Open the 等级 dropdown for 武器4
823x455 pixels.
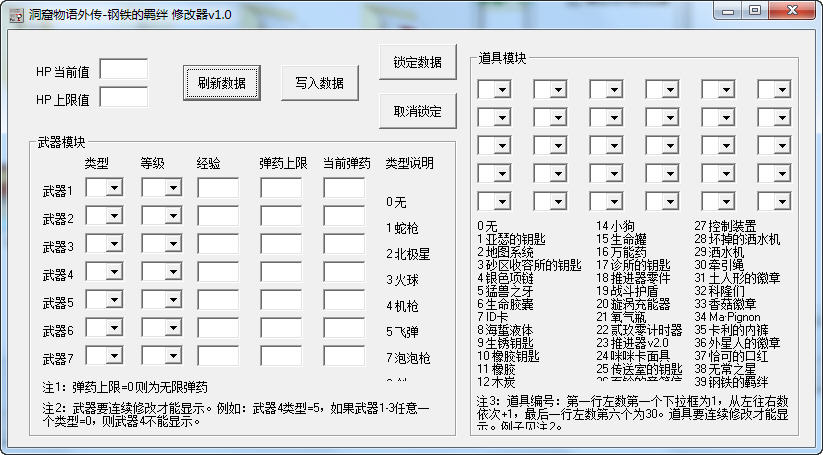pos(161,271)
